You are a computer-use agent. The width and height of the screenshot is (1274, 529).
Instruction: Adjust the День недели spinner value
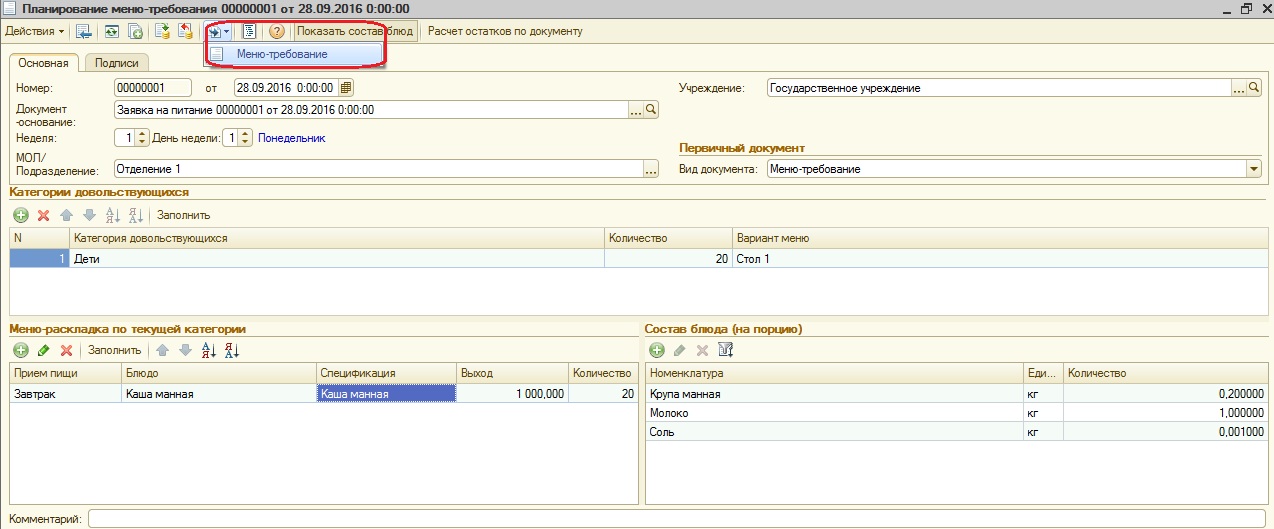[245, 138]
